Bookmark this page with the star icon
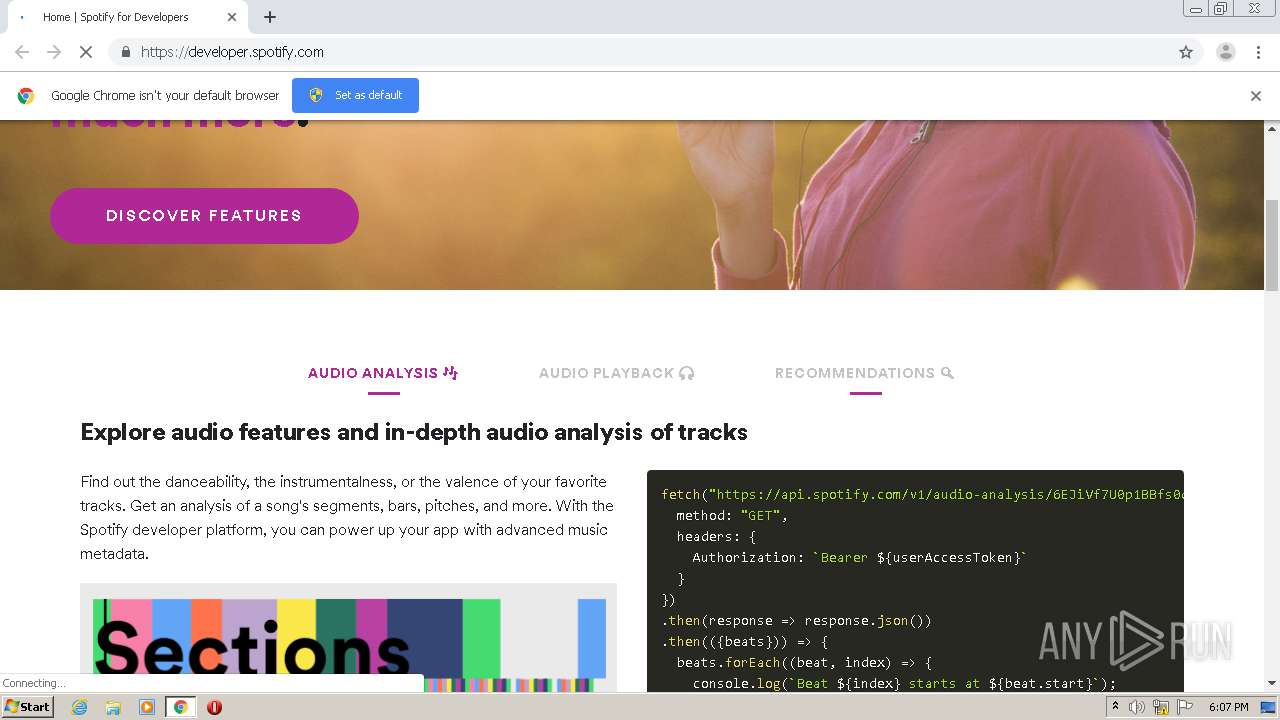 [x=1186, y=52]
